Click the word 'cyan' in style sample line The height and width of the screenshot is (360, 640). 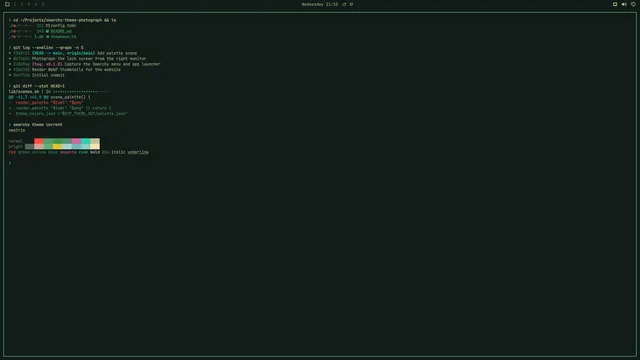[x=83, y=152]
